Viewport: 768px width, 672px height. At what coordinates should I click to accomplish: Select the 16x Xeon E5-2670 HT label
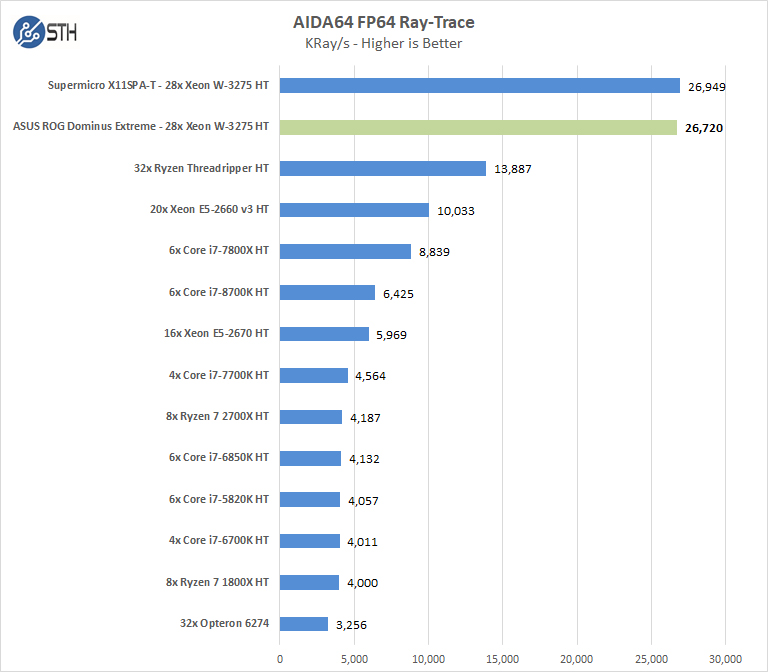pos(216,334)
